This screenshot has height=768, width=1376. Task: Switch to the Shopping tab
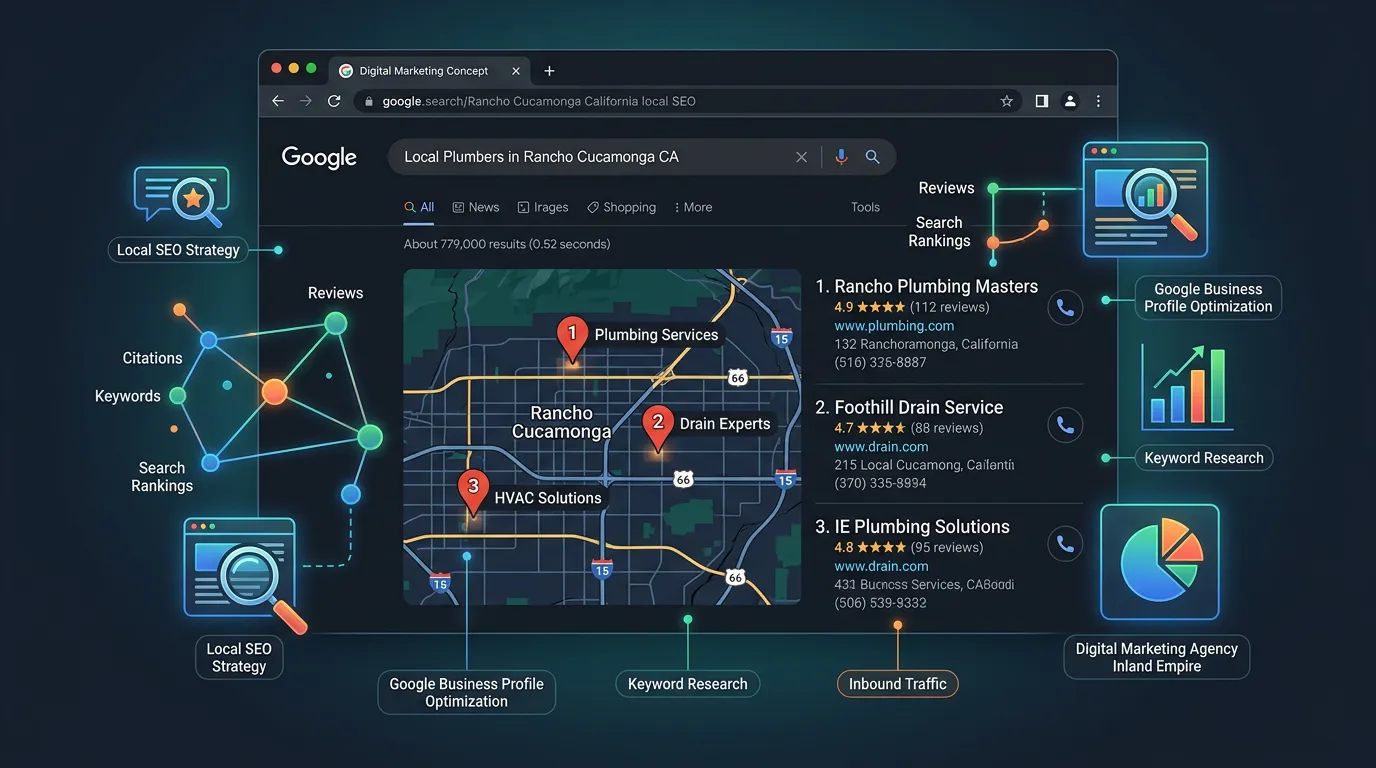622,207
